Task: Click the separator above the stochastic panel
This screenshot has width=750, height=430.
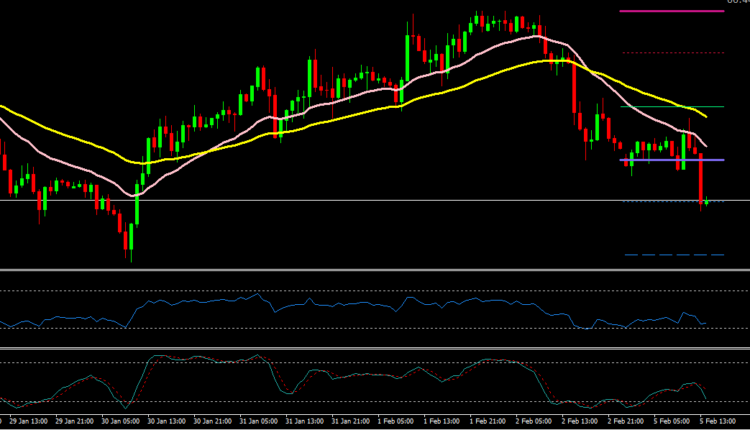Action: point(375,348)
